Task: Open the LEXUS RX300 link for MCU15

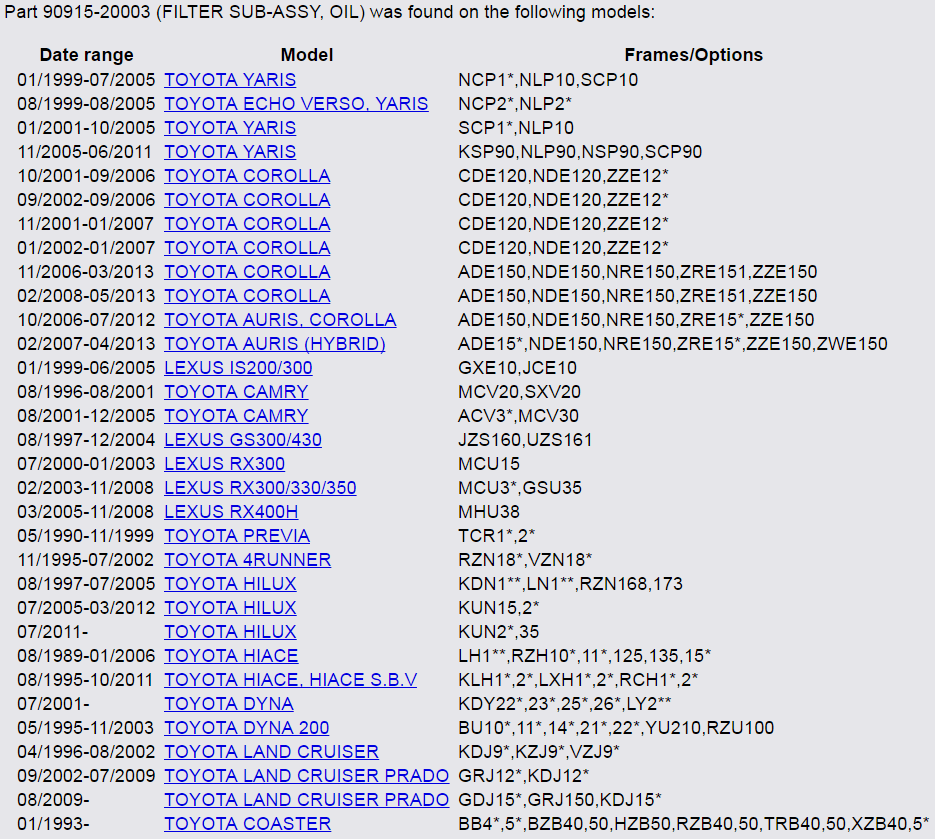Action: [x=225, y=463]
